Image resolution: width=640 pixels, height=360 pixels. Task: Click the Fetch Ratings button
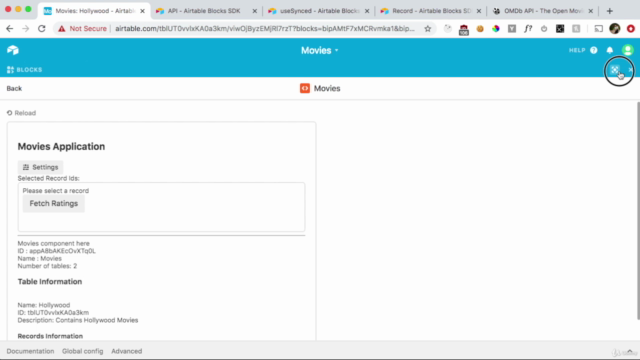[53, 203]
